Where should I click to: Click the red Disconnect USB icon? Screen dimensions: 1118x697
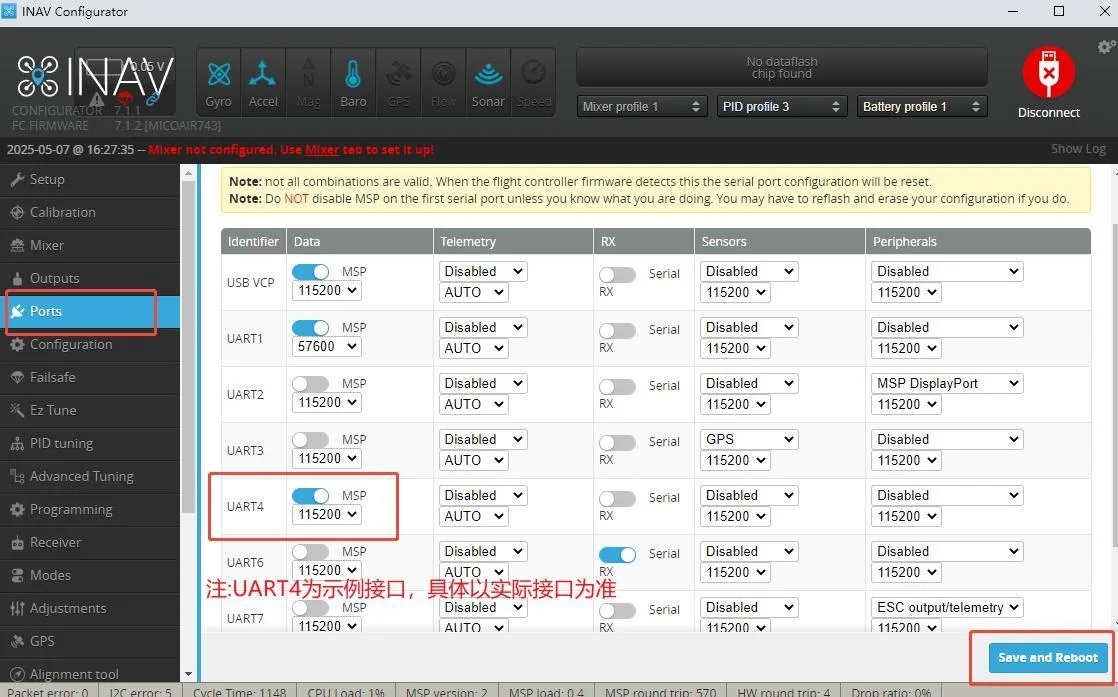(x=1048, y=73)
